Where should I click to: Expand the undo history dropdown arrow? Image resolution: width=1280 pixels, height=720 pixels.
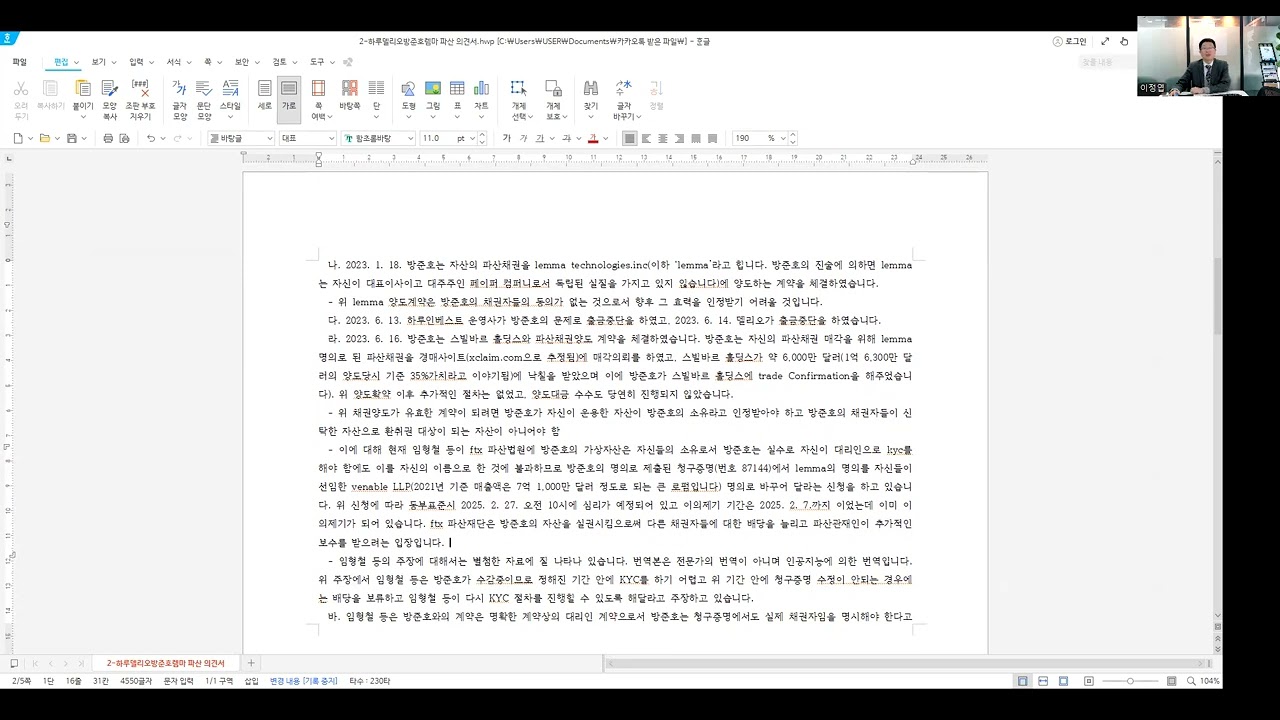point(164,138)
